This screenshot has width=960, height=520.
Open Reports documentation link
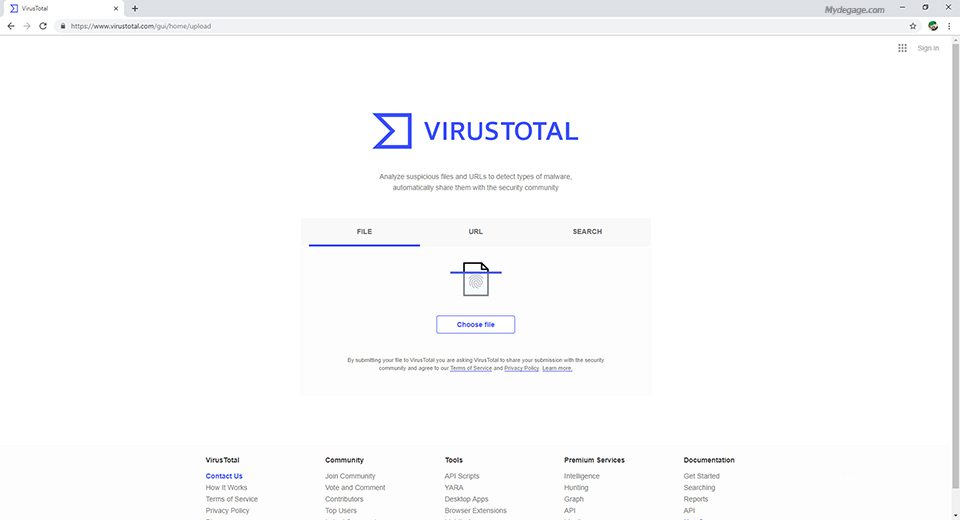click(696, 499)
